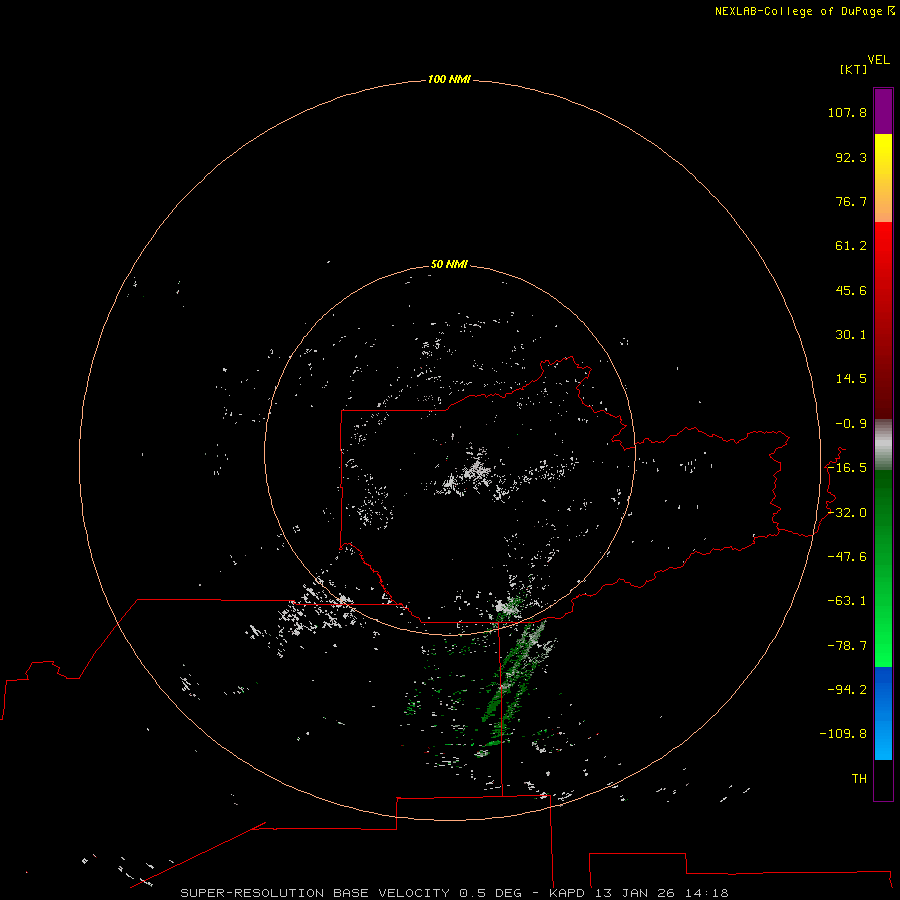Viewport: 900px width, 900px height.
Task: Click the -32.0 legend value
Action: point(847,513)
